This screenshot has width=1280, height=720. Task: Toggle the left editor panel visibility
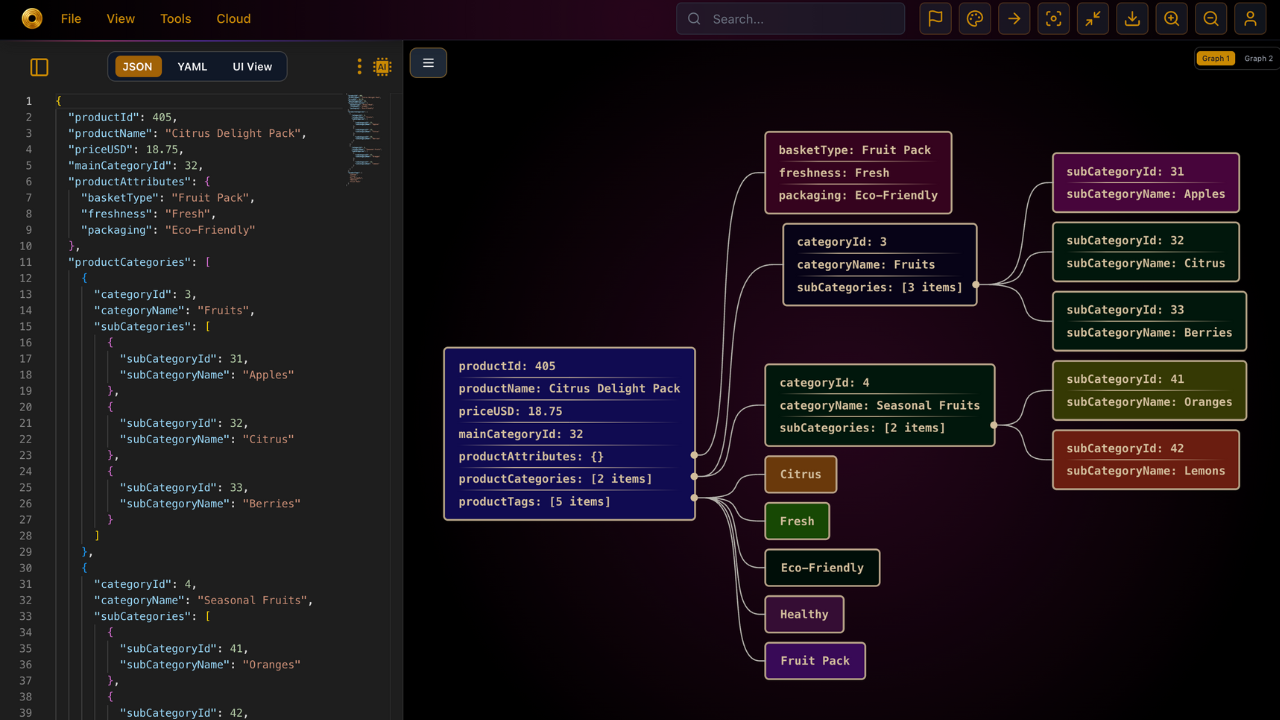pos(39,67)
